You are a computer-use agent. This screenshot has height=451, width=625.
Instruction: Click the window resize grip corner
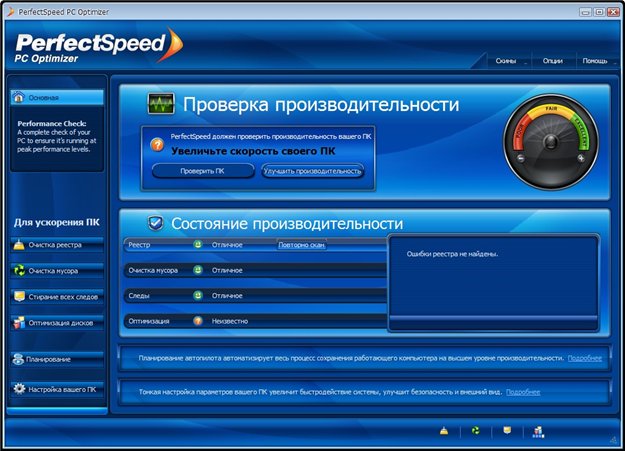pos(613,439)
